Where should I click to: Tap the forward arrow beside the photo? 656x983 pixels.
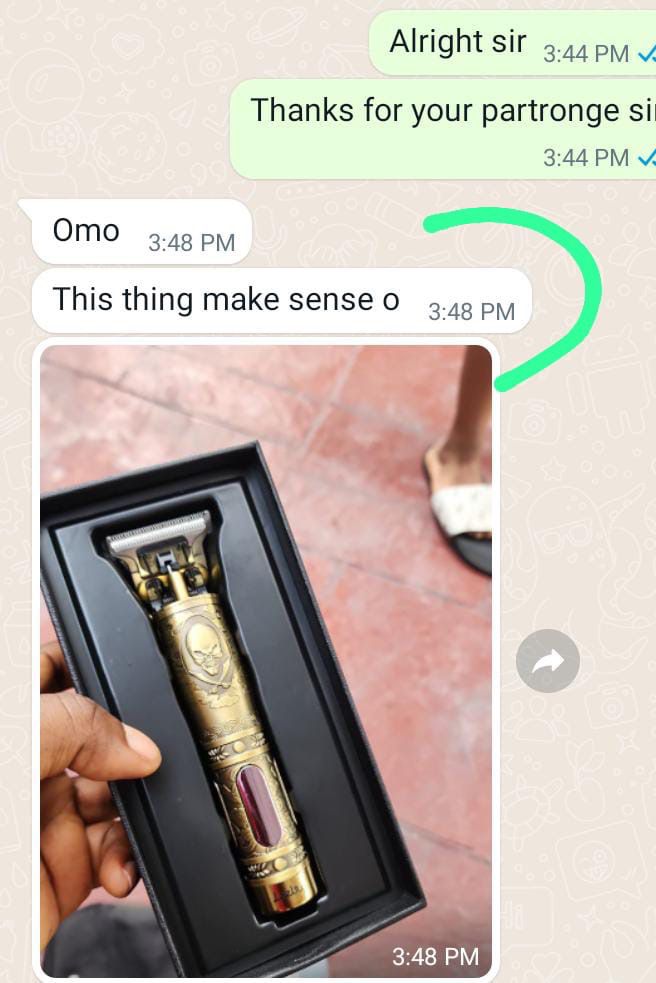click(x=548, y=660)
